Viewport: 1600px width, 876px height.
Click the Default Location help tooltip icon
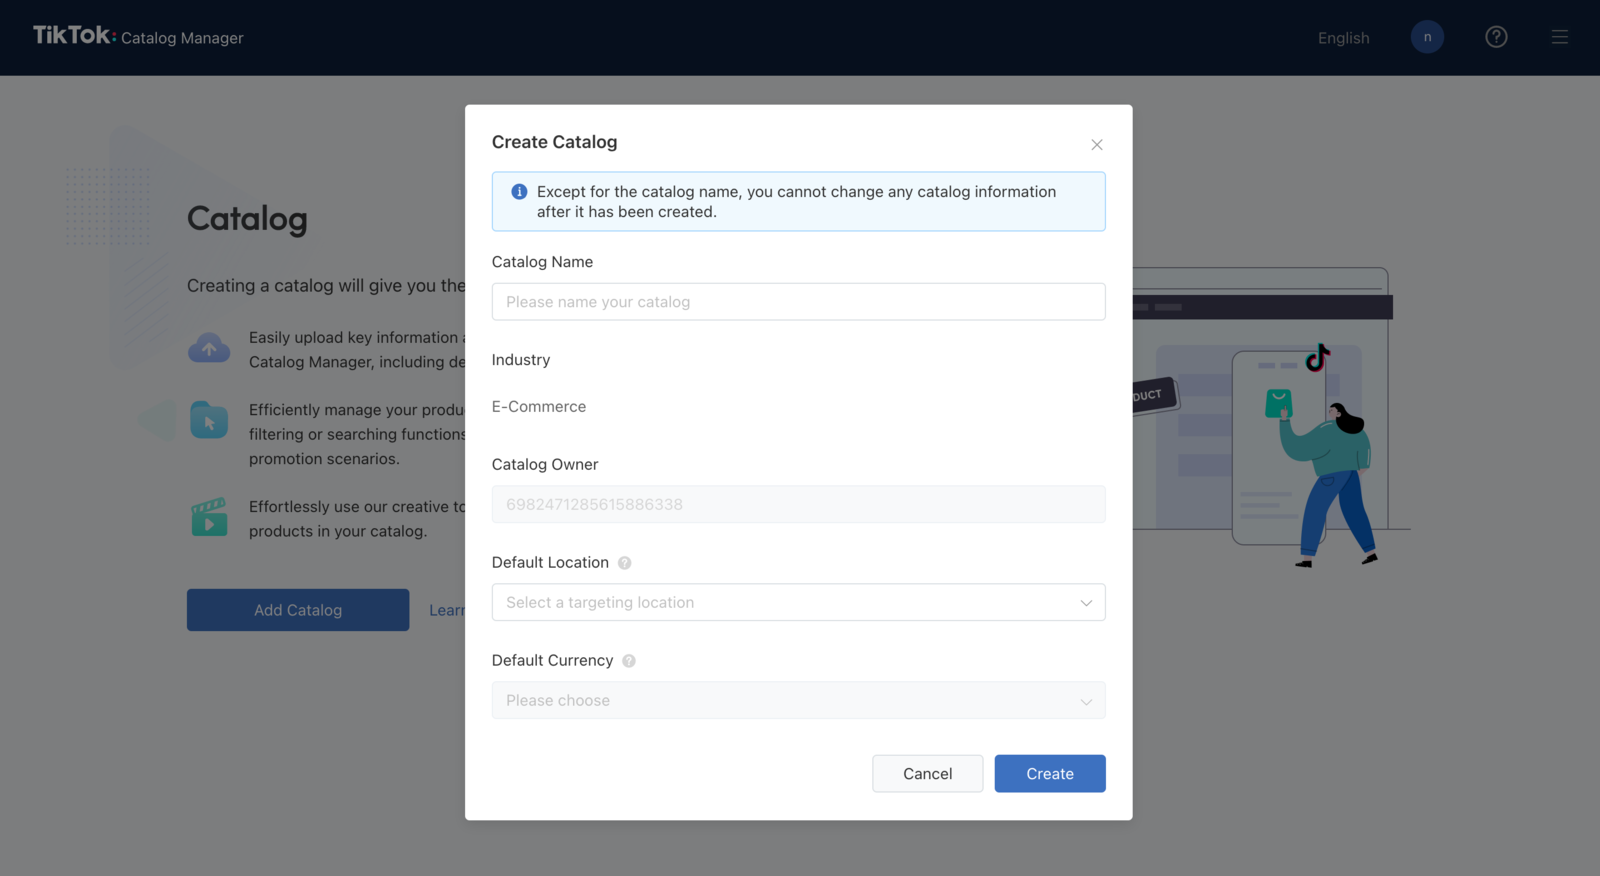click(625, 563)
